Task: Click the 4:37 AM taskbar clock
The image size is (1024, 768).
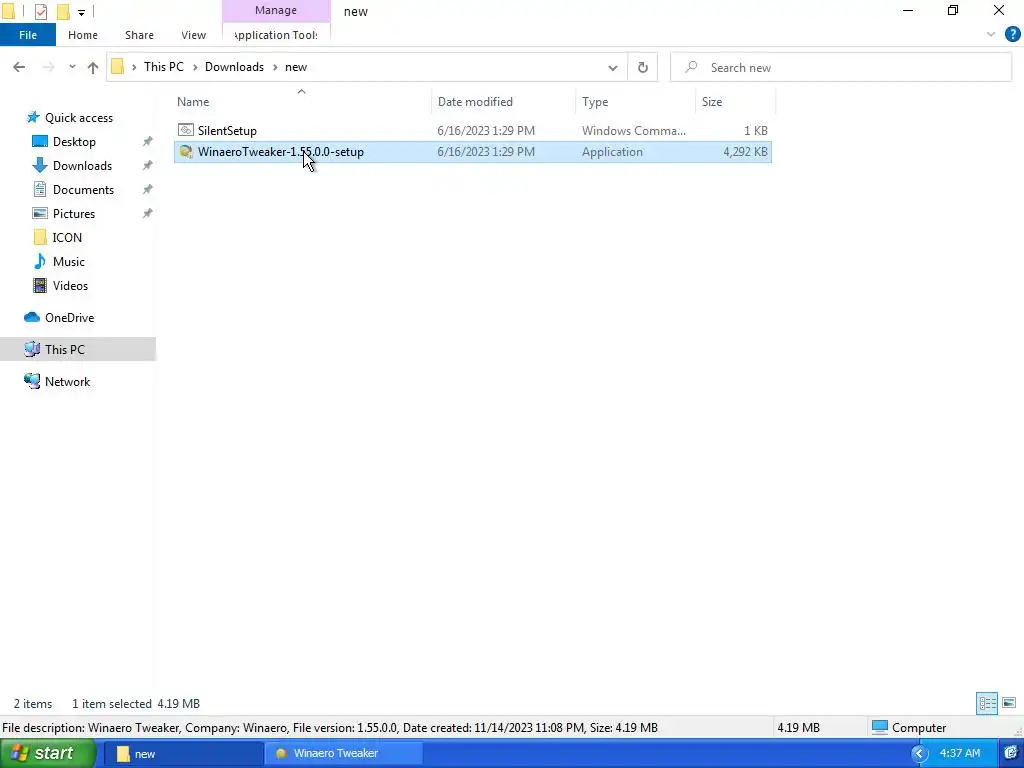Action: pos(959,754)
